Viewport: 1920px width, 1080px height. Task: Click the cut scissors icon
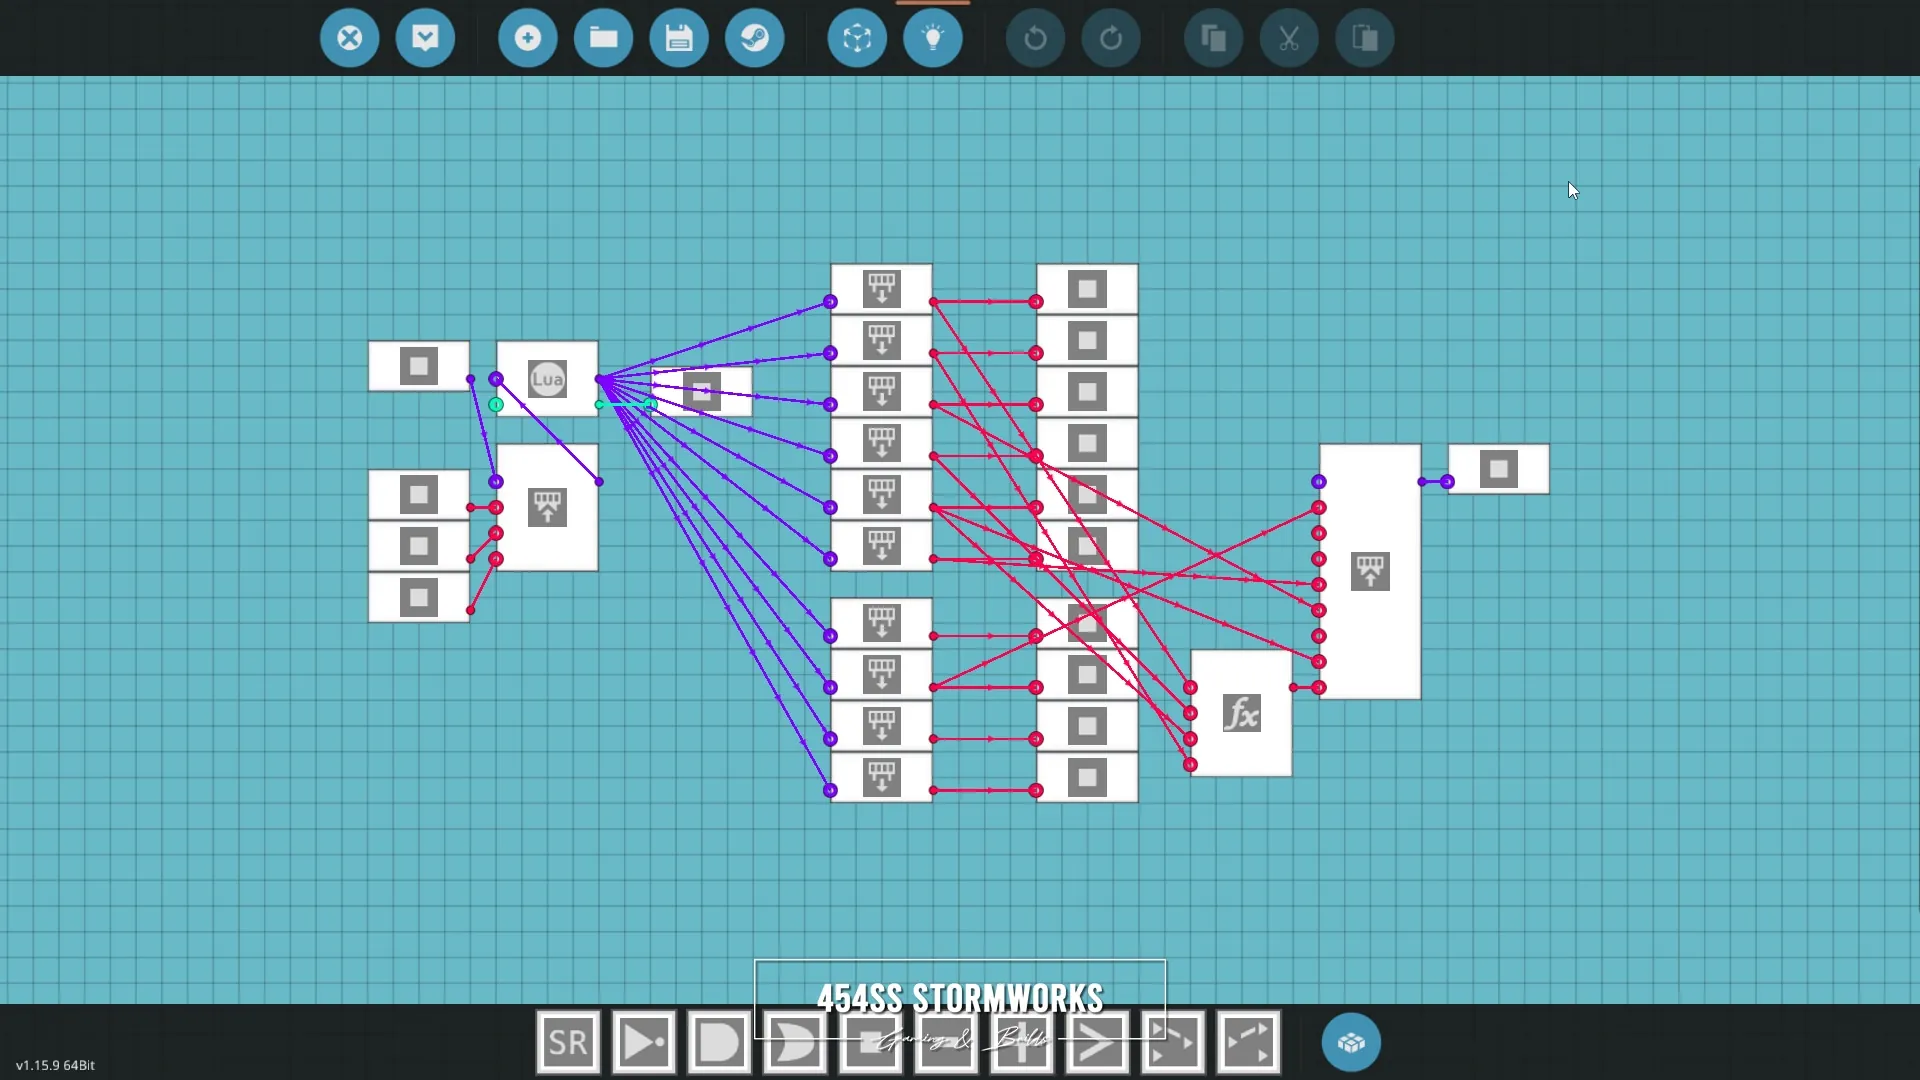[x=1289, y=38]
